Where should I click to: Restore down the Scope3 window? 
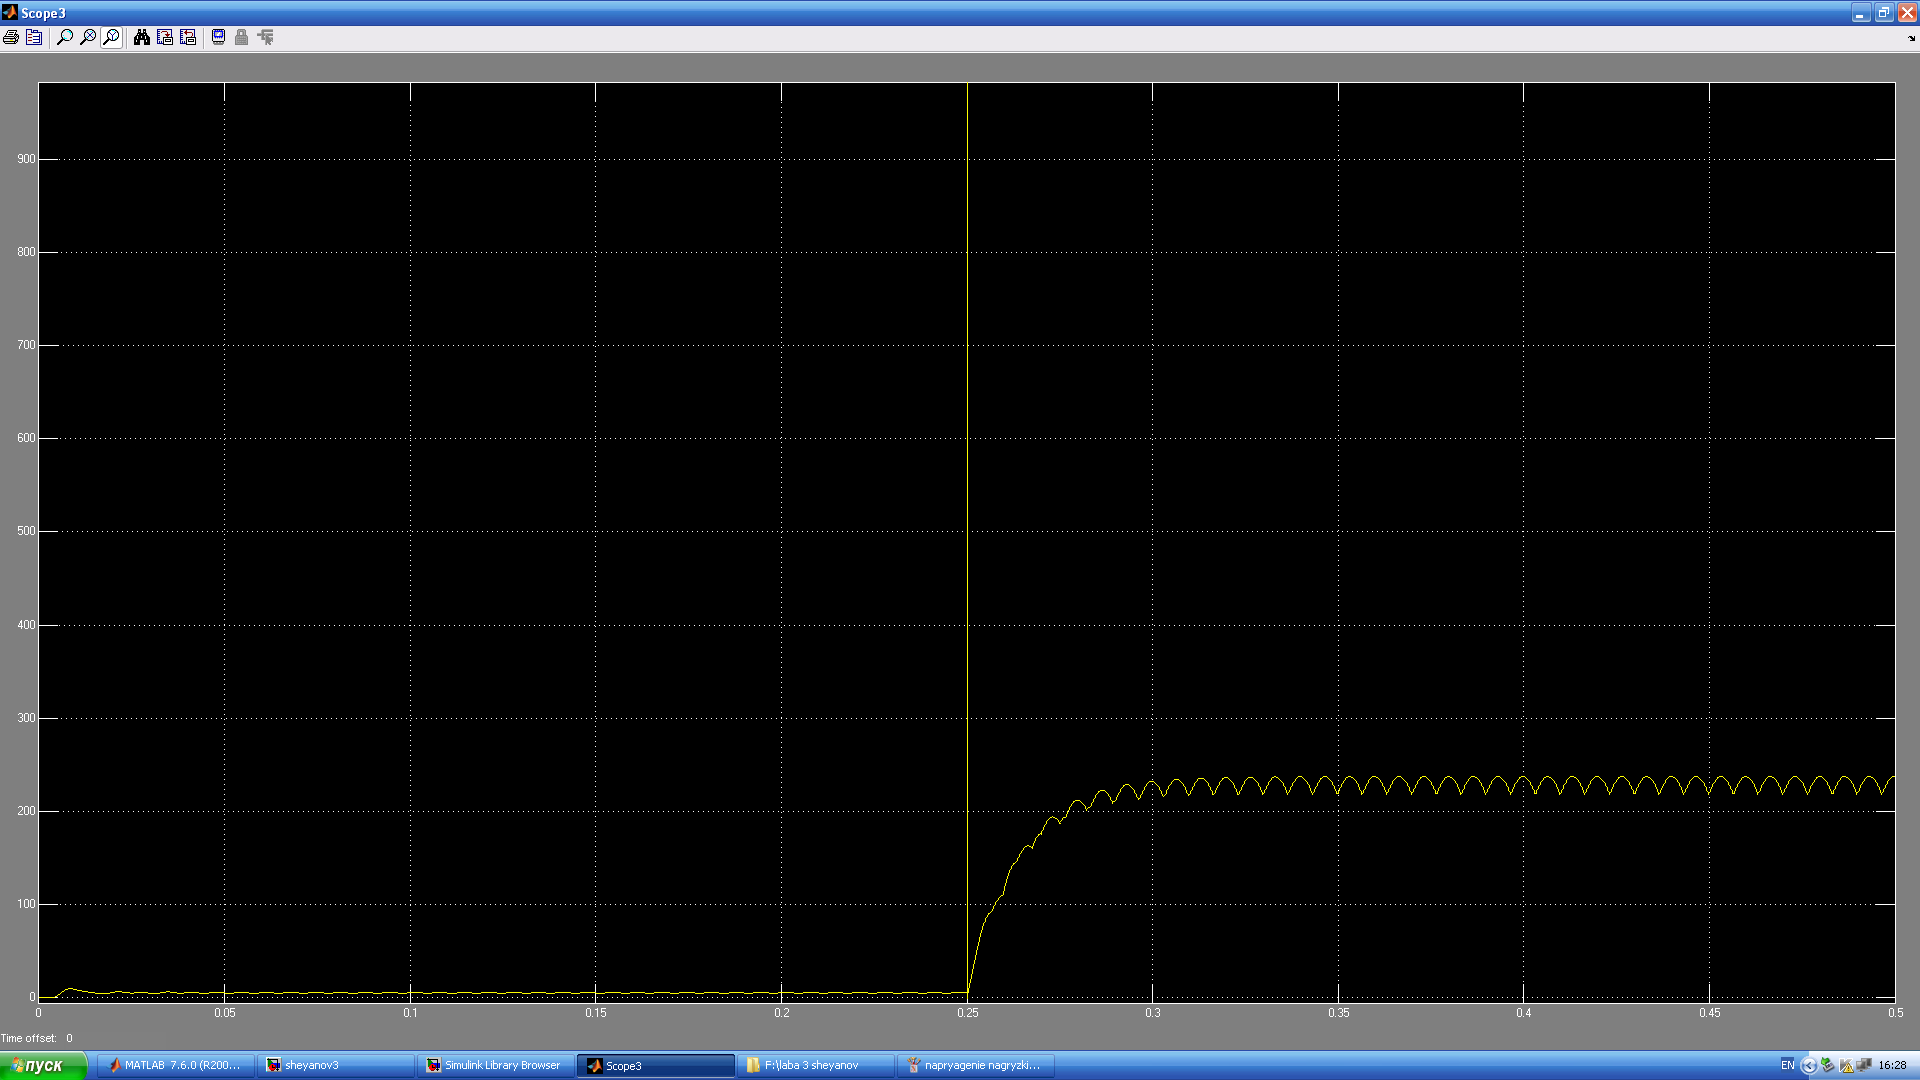point(1883,13)
